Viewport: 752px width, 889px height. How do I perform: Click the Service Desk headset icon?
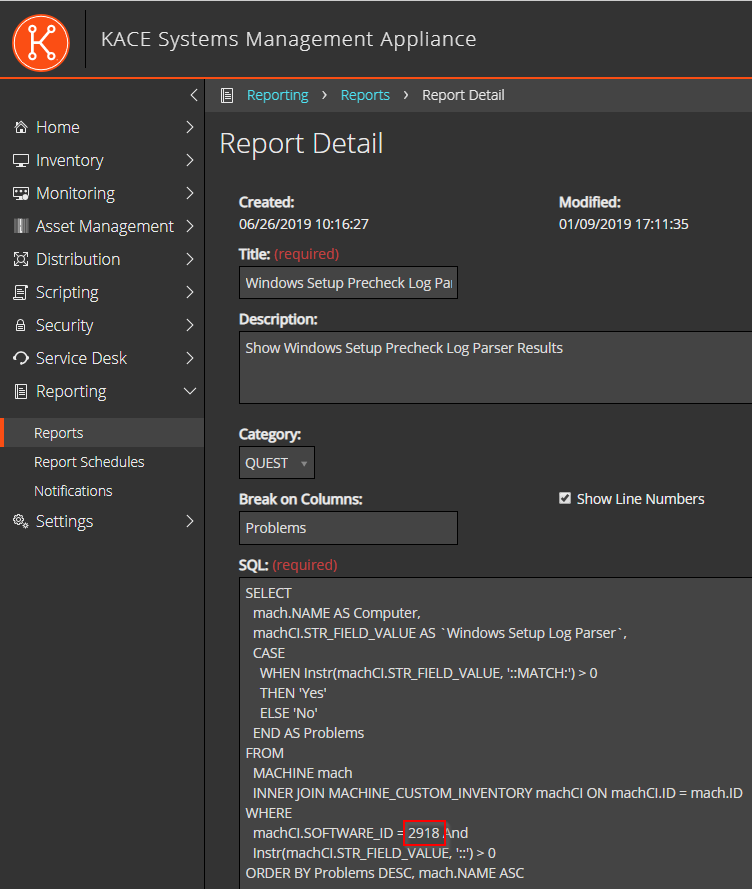coord(21,358)
